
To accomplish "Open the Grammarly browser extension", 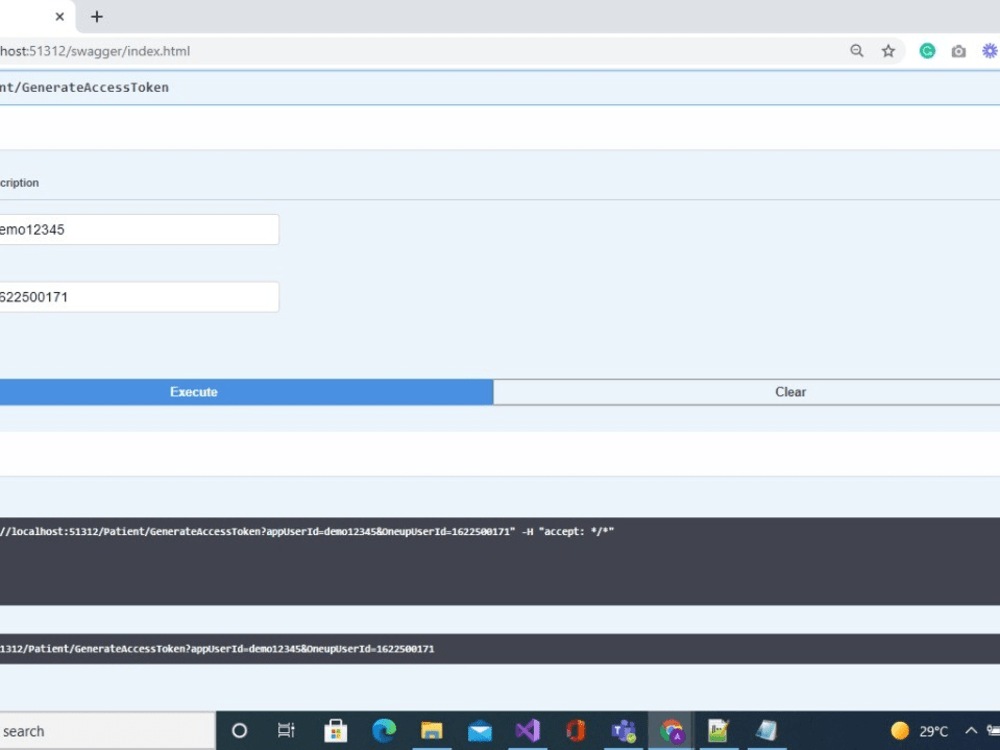I will pos(927,50).
